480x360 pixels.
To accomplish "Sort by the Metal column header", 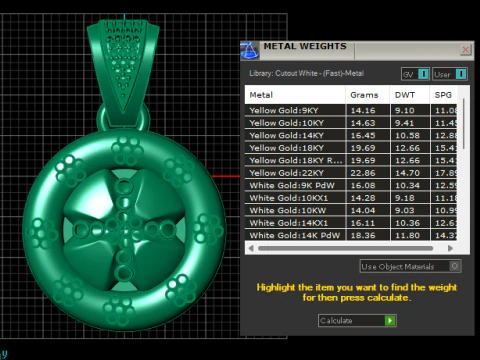I will 295,95.
